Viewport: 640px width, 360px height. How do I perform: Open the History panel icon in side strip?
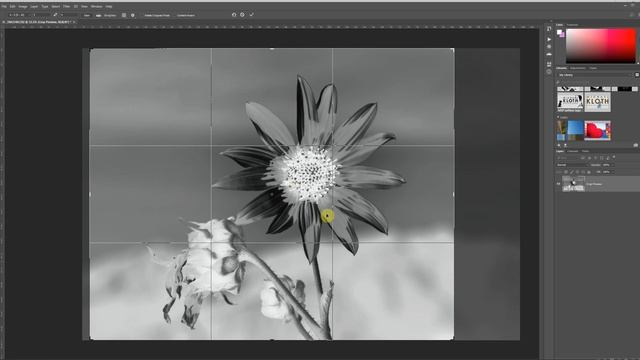coord(549,29)
